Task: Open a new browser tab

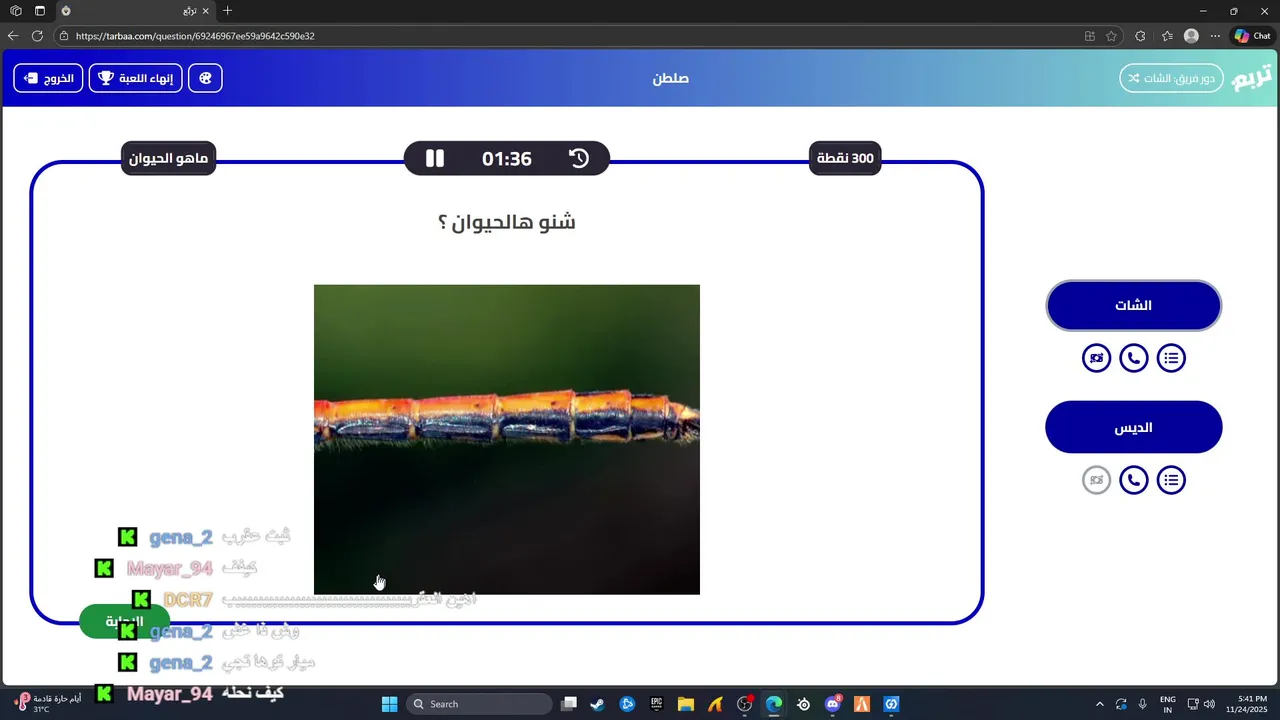Action: [x=227, y=11]
